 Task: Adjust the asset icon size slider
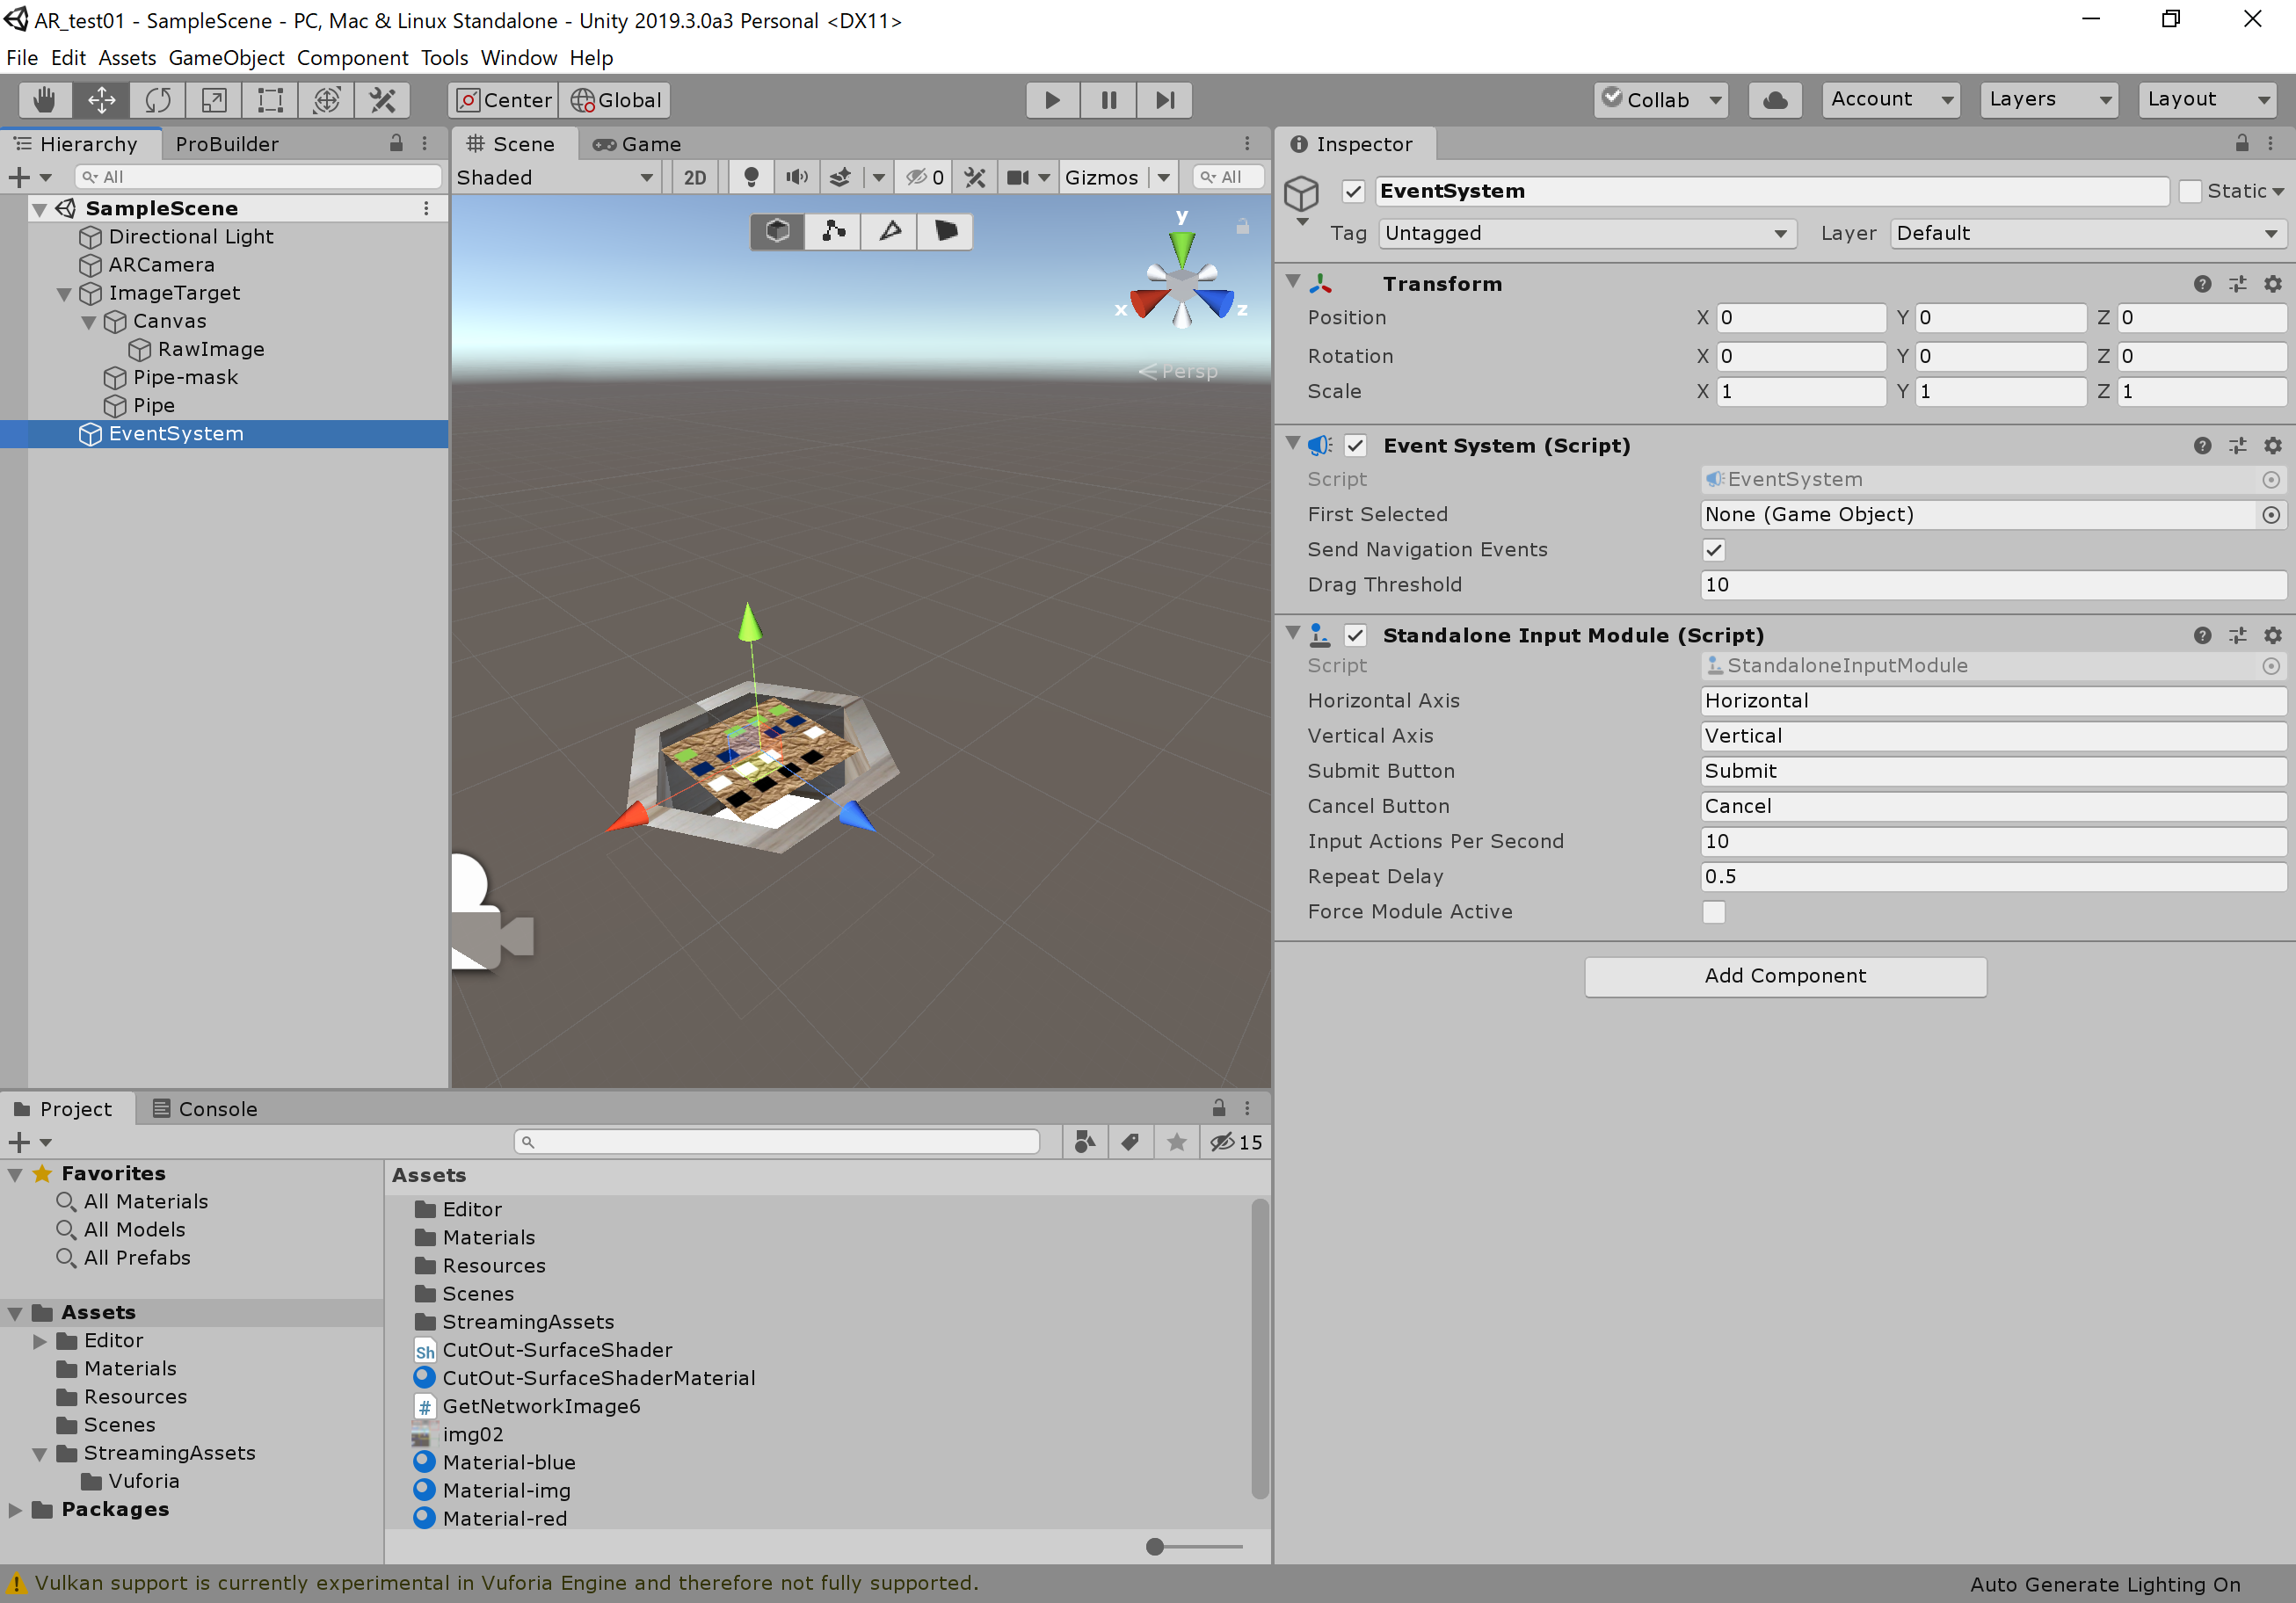pyautogui.click(x=1155, y=1546)
